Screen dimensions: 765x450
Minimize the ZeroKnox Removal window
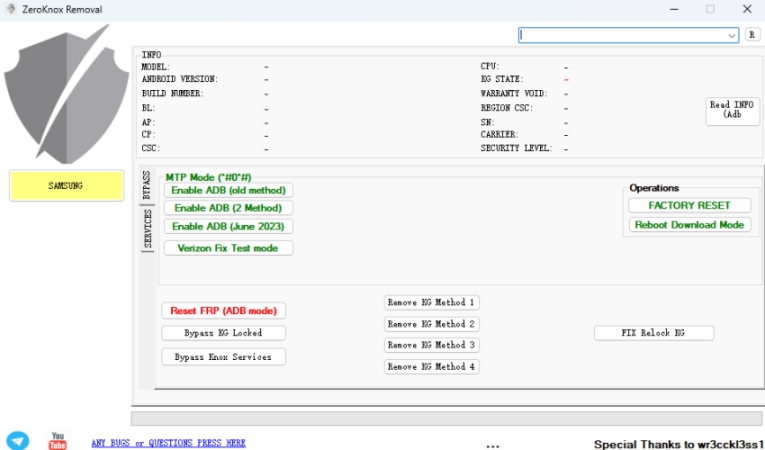tap(674, 9)
